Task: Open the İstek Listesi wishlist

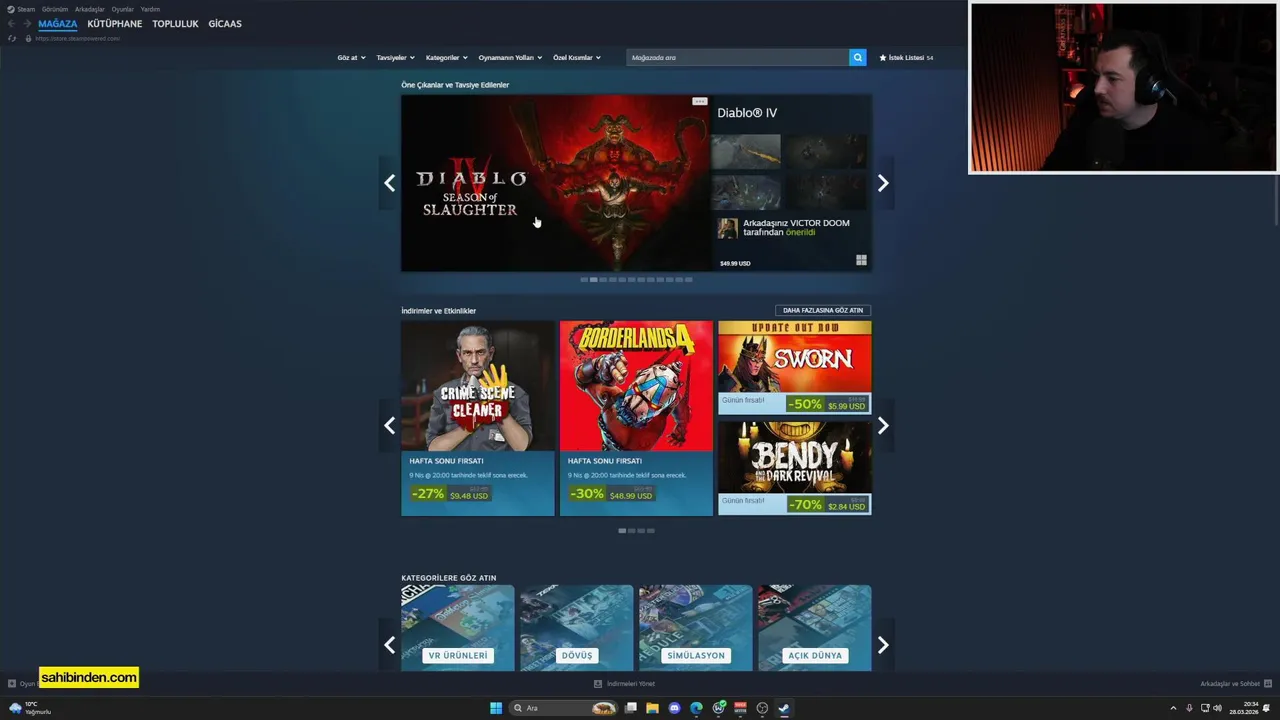Action: click(x=906, y=57)
